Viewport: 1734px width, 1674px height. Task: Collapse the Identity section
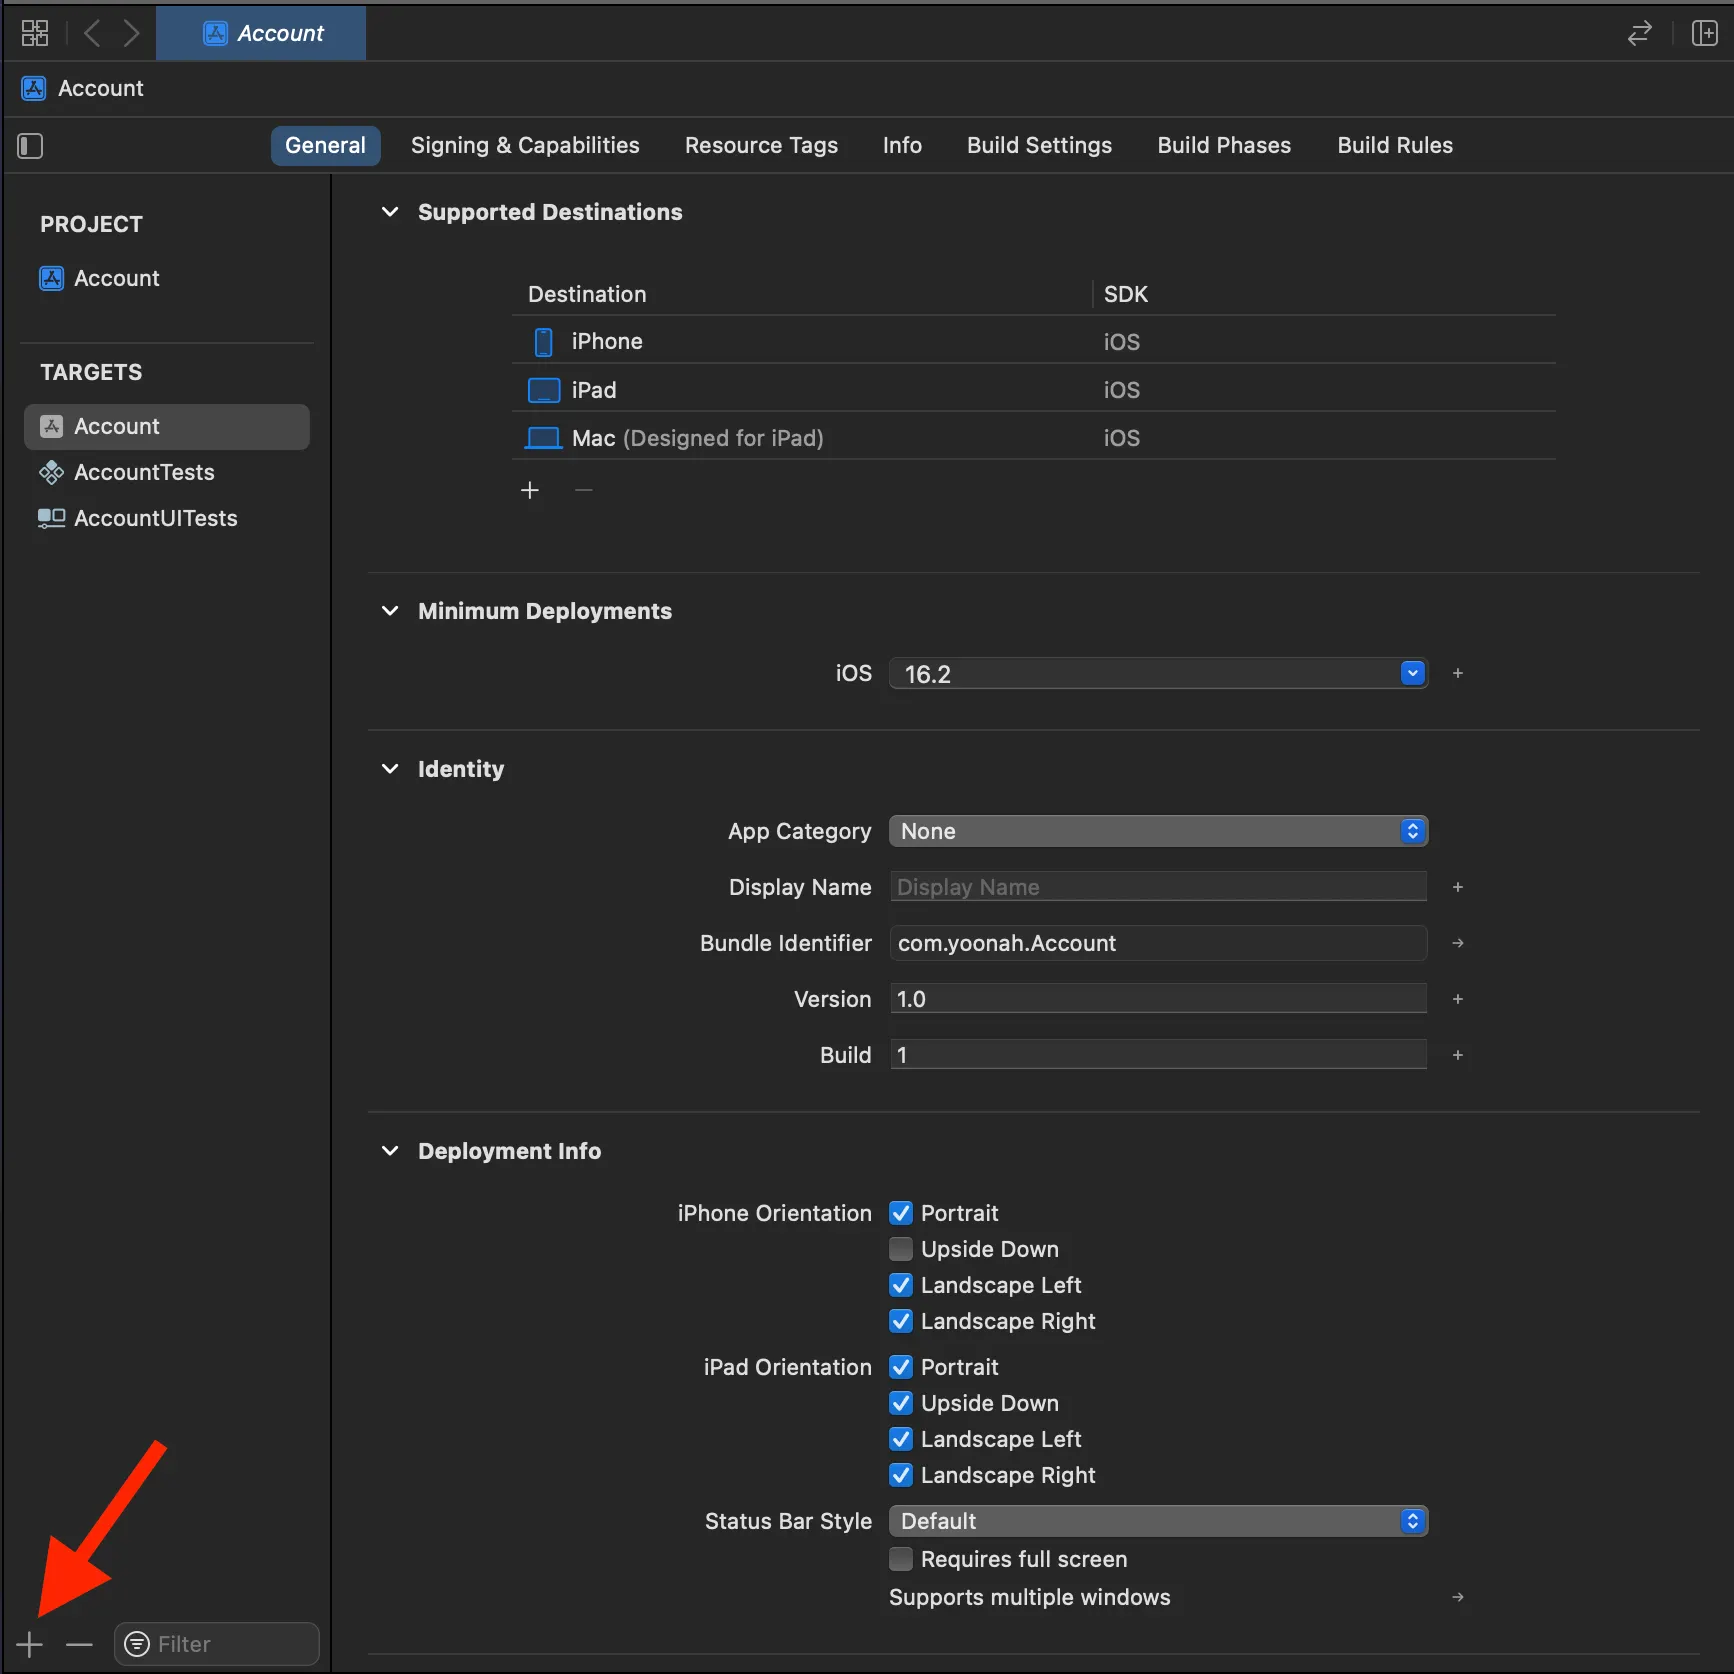pos(390,769)
